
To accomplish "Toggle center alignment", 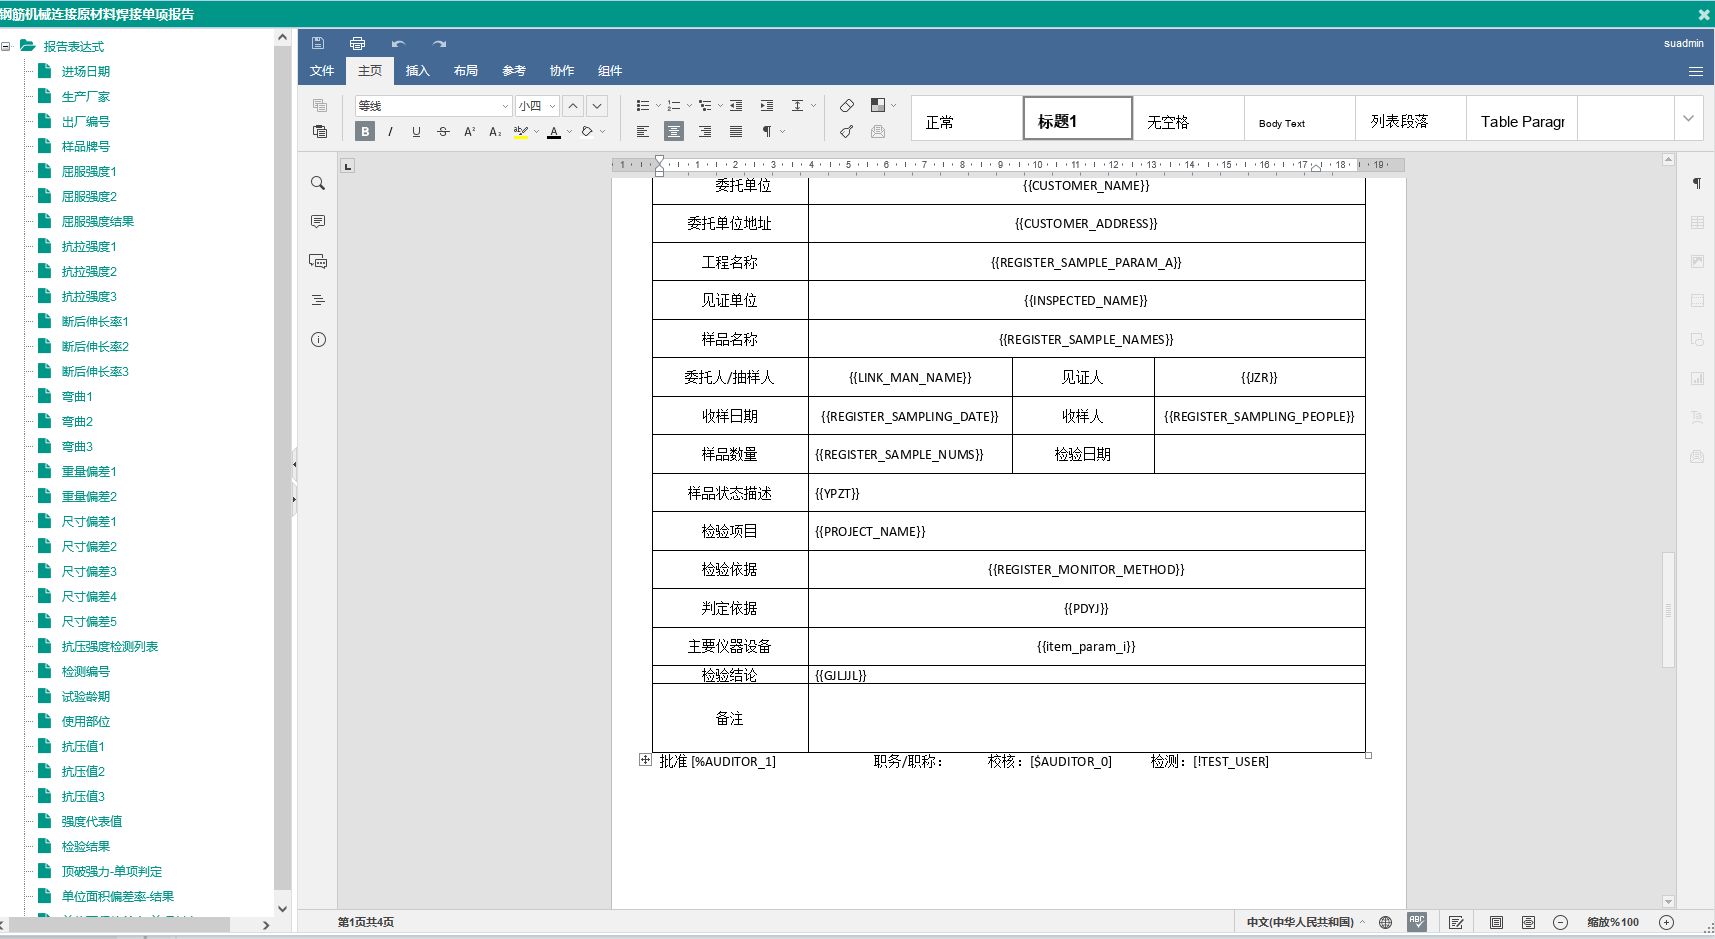I will [674, 131].
